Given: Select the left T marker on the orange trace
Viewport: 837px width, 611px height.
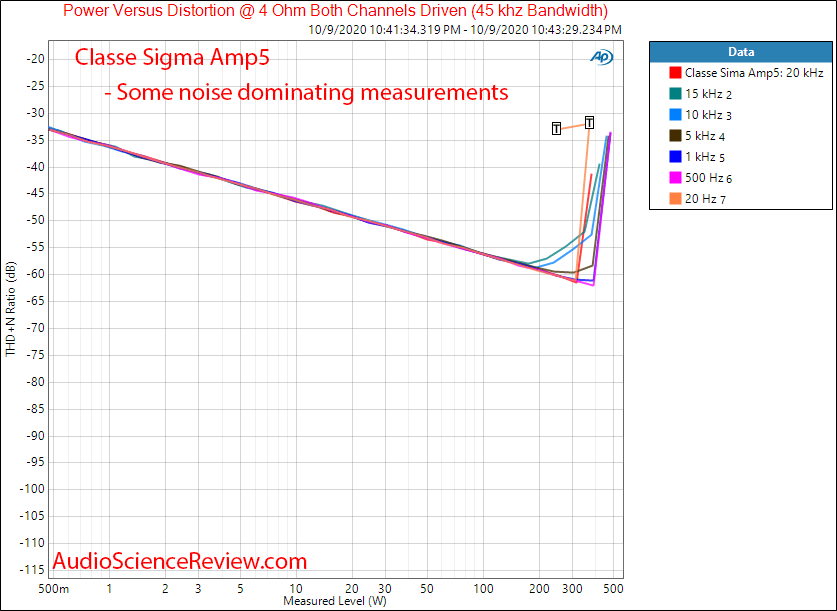Looking at the screenshot, I should click(556, 129).
